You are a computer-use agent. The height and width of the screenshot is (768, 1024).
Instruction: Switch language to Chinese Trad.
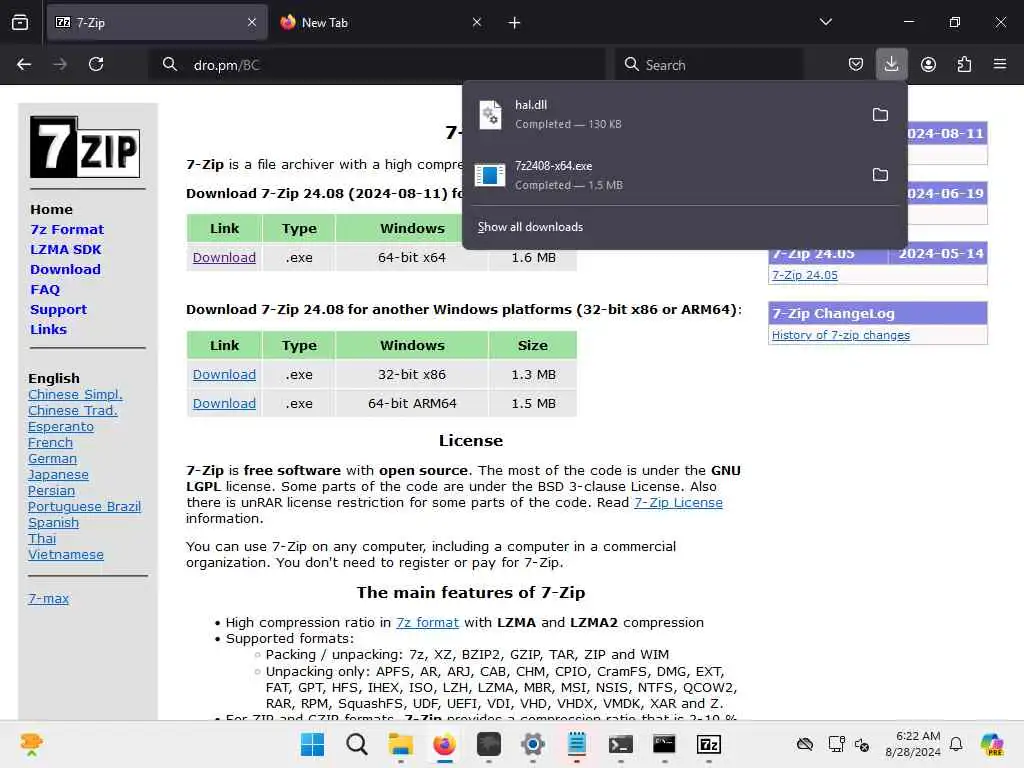point(72,410)
